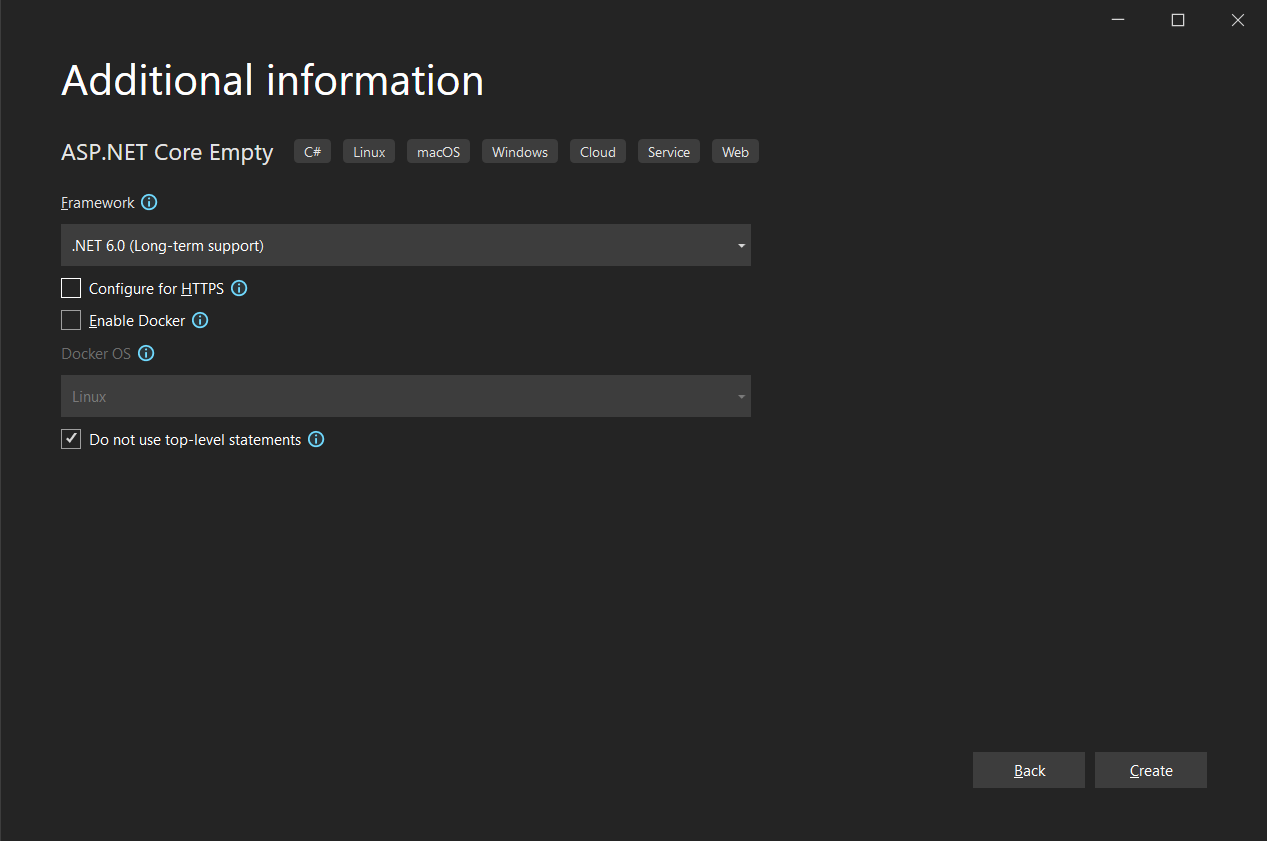Click the macOS tag
Screen dimensions: 1267x841
pos(438,152)
